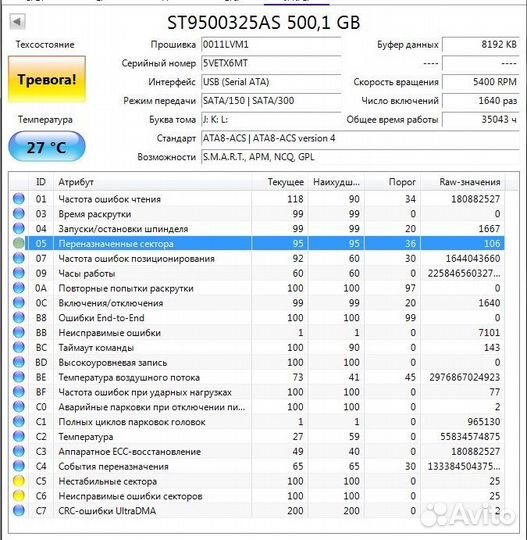Image resolution: width=527 pixels, height=540 pixels.
Task: Sort by the Атрибут column header
Action: tap(153, 182)
